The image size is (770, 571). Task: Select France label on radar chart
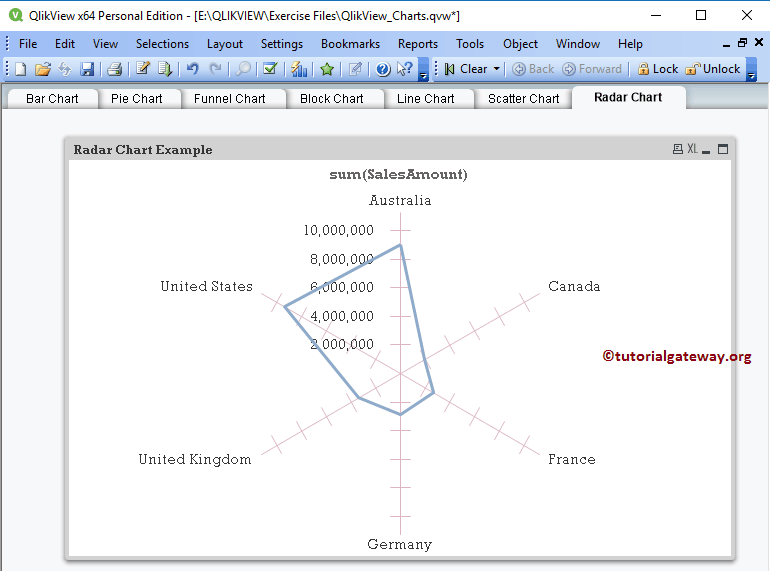572,459
